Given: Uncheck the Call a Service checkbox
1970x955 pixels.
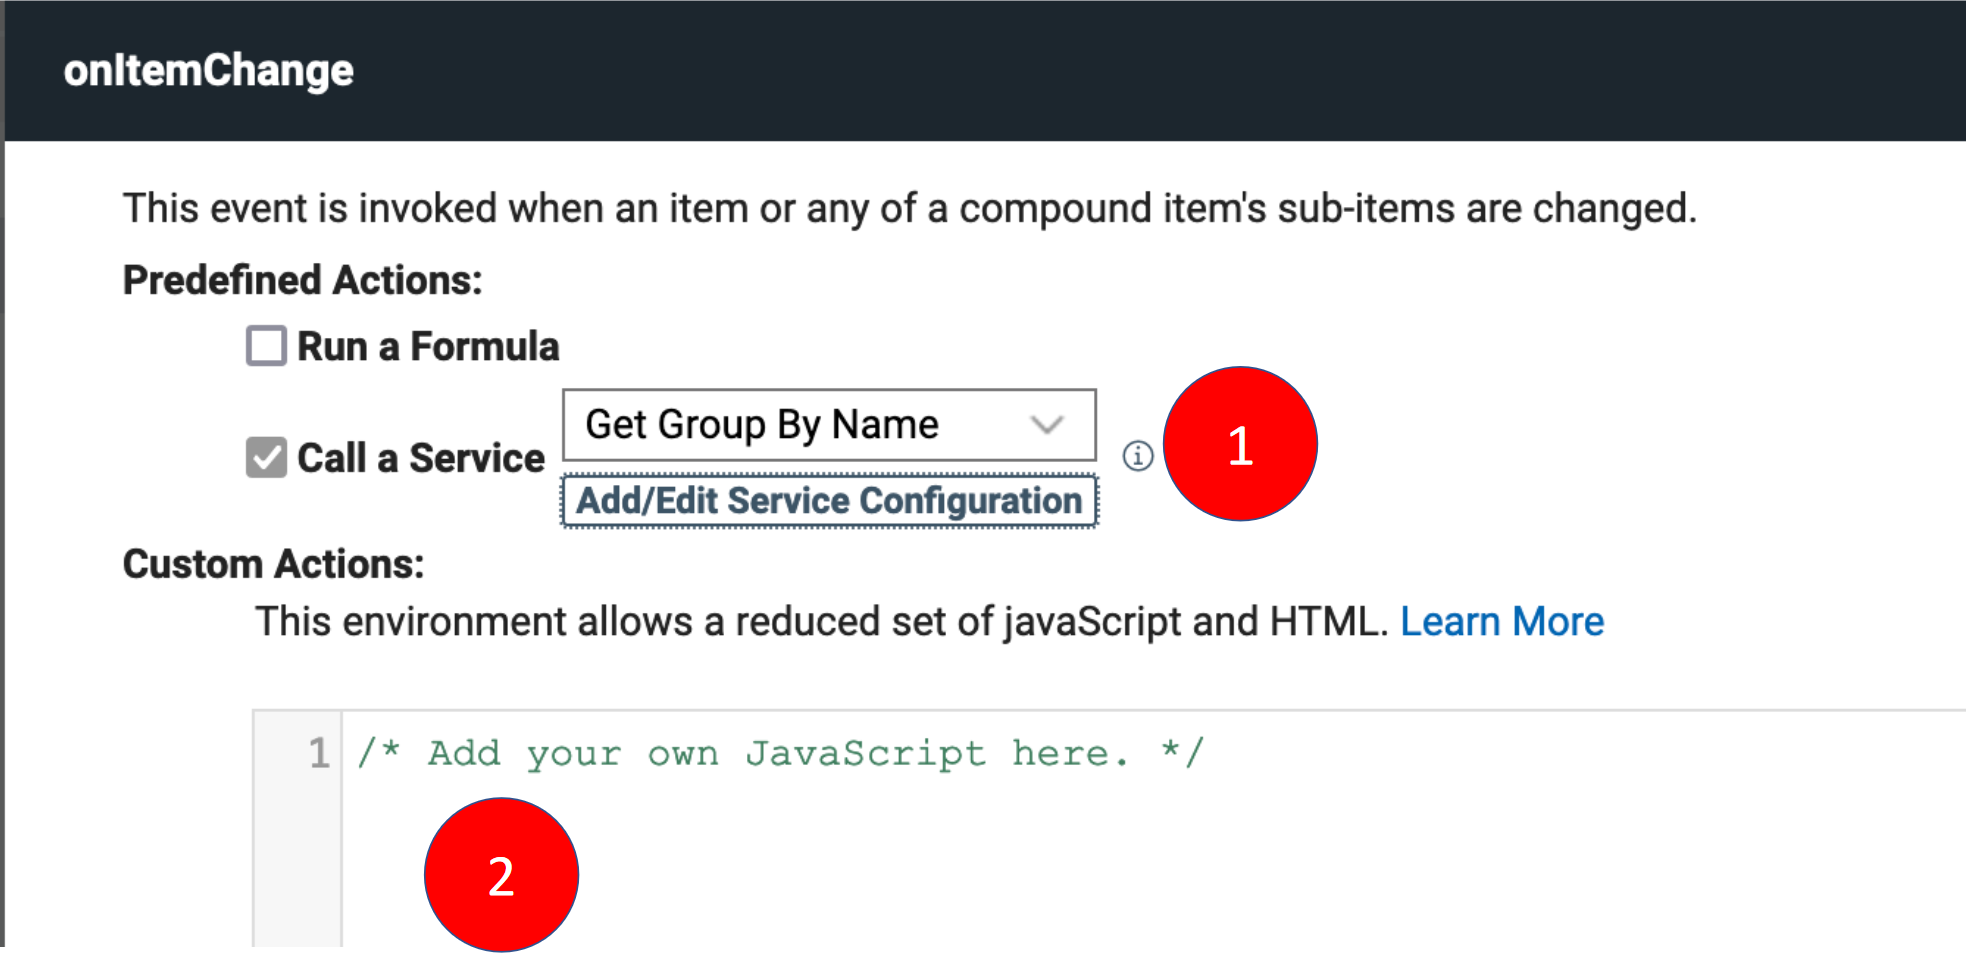Looking at the screenshot, I should click(267, 458).
